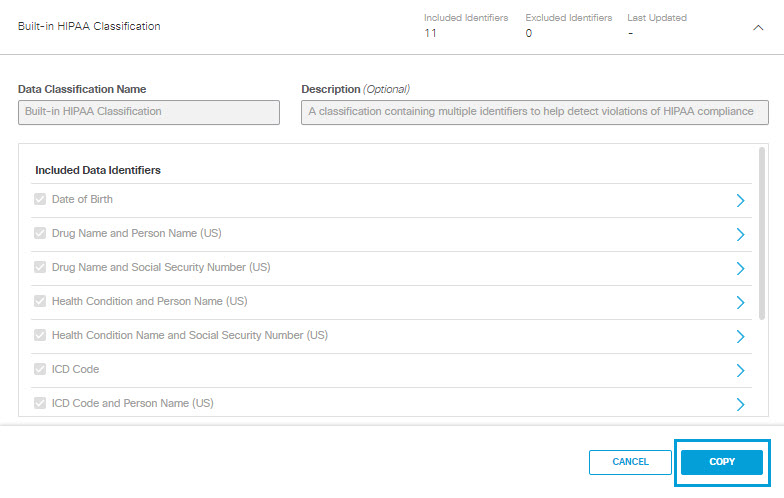The height and width of the screenshot is (498, 784).
Task: Open ICD Code identifier arrow
Action: click(740, 370)
